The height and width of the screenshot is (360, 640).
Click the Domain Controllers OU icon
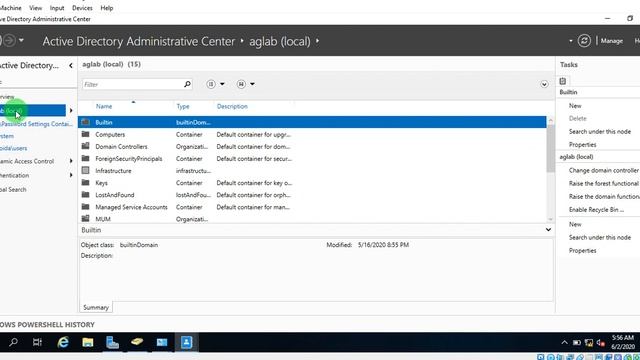coord(85,146)
